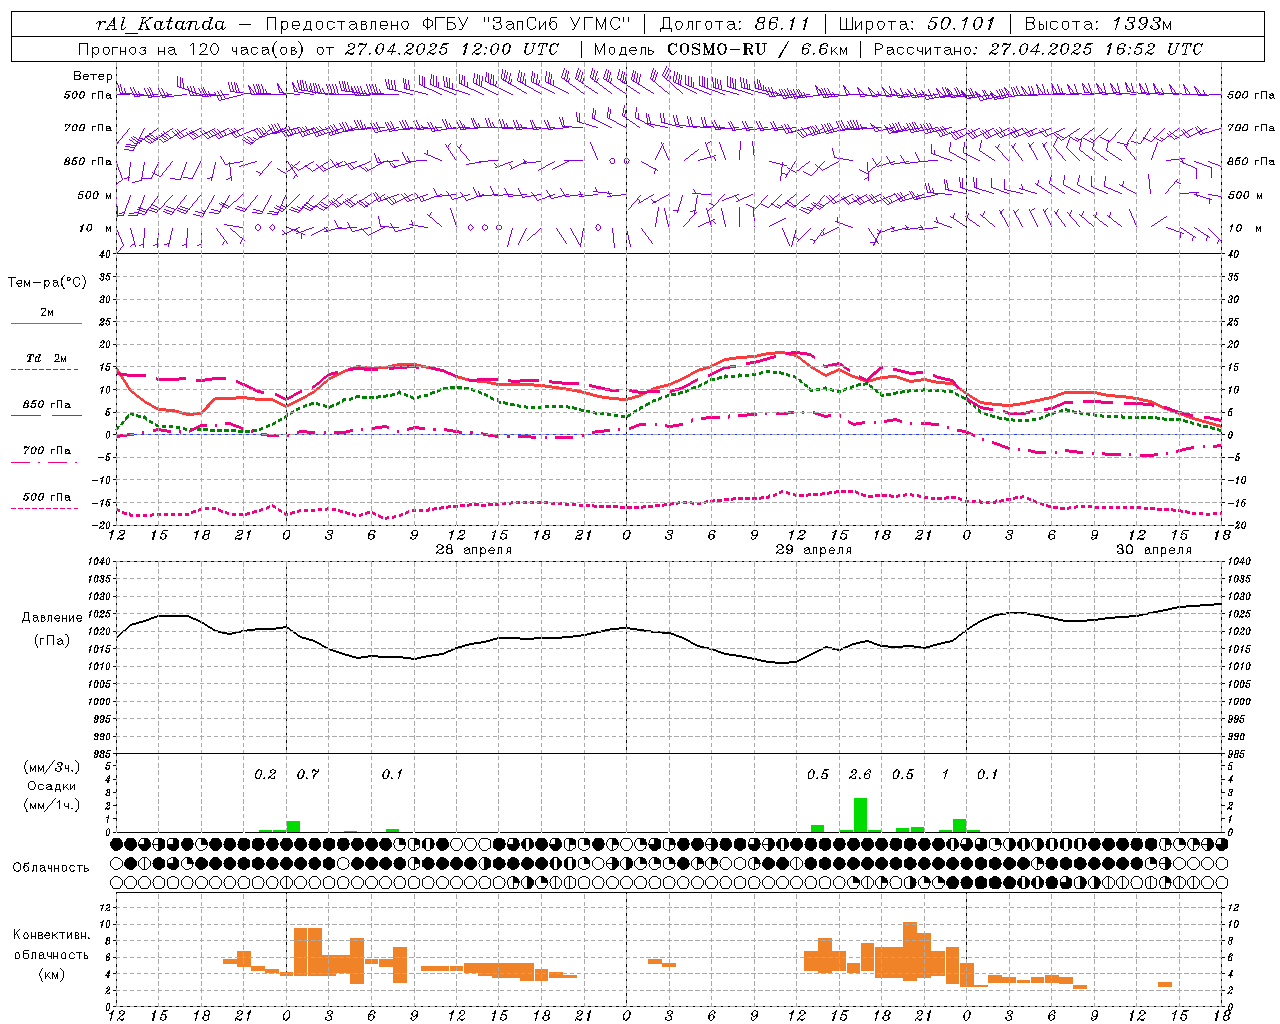Click the (мм/1ч.) precipitation unit label

(50, 805)
